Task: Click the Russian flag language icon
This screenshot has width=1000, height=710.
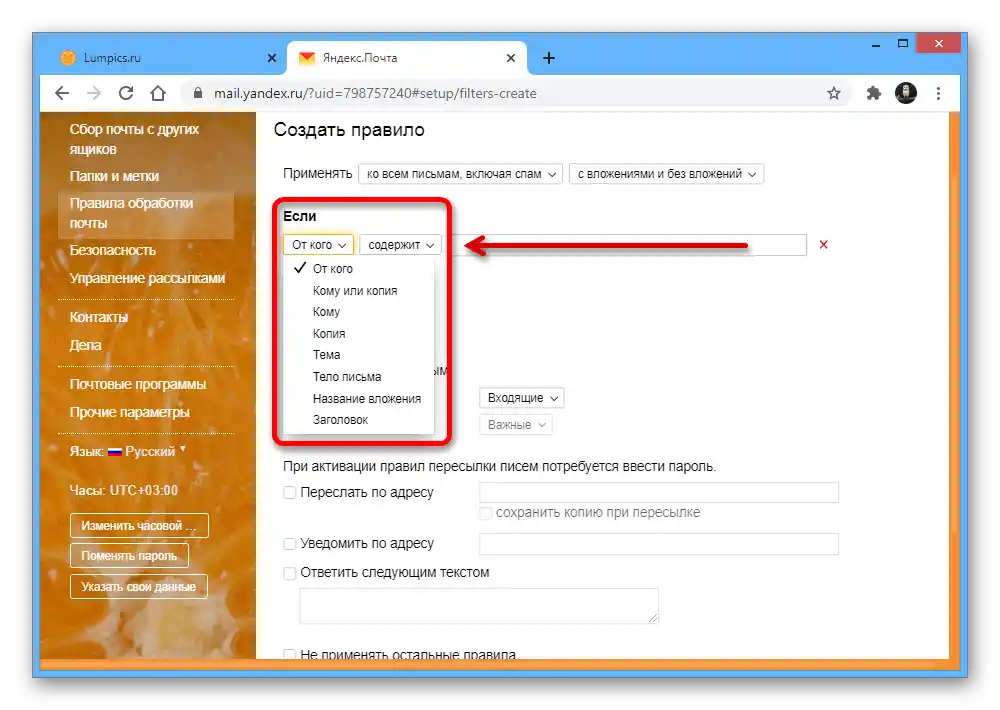Action: click(x=115, y=452)
